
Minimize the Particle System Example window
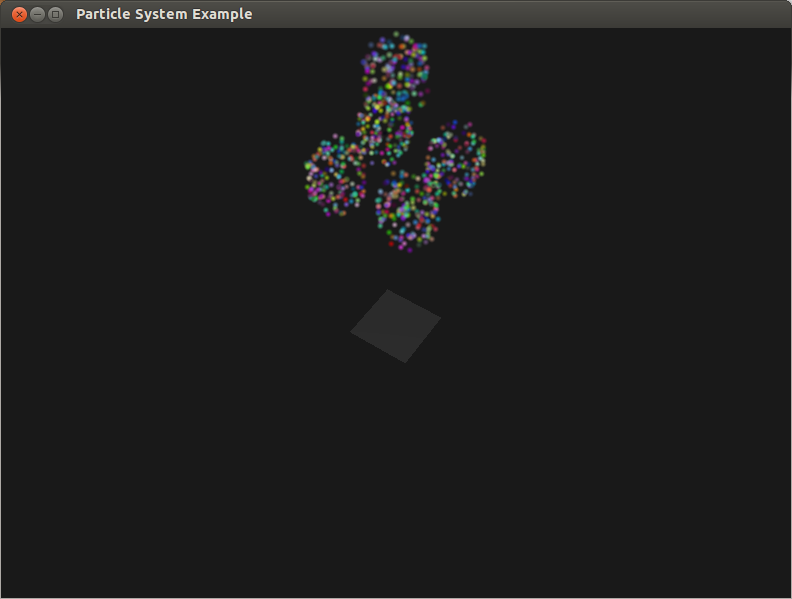click(x=37, y=14)
